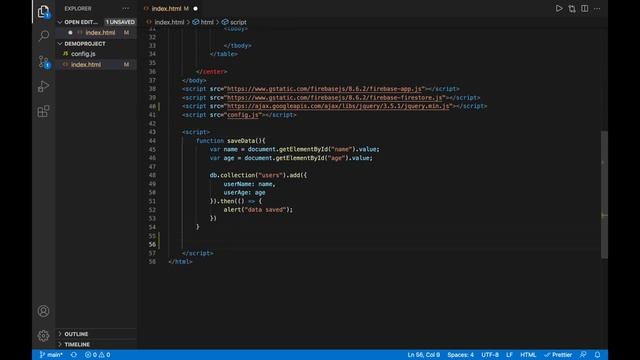The image size is (640, 360).
Task: Click the userName: name line
Action: (x=249, y=184)
